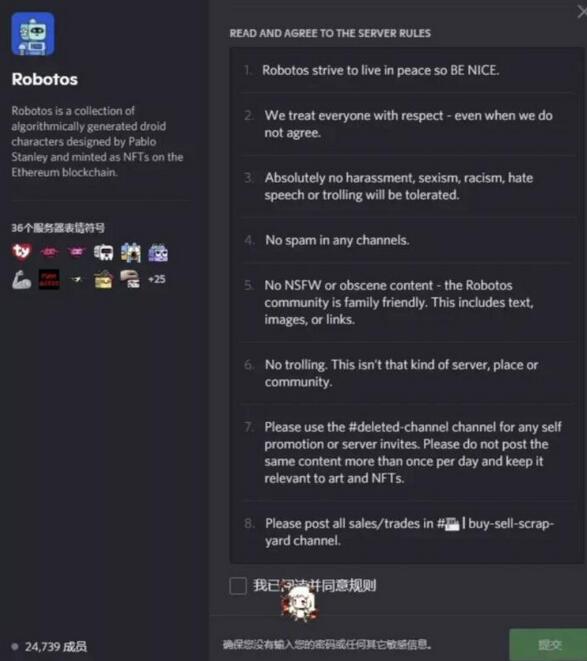587x661 pixels.
Task: Tick the 我已阅读并同意规则 checkbox
Action: point(238,586)
